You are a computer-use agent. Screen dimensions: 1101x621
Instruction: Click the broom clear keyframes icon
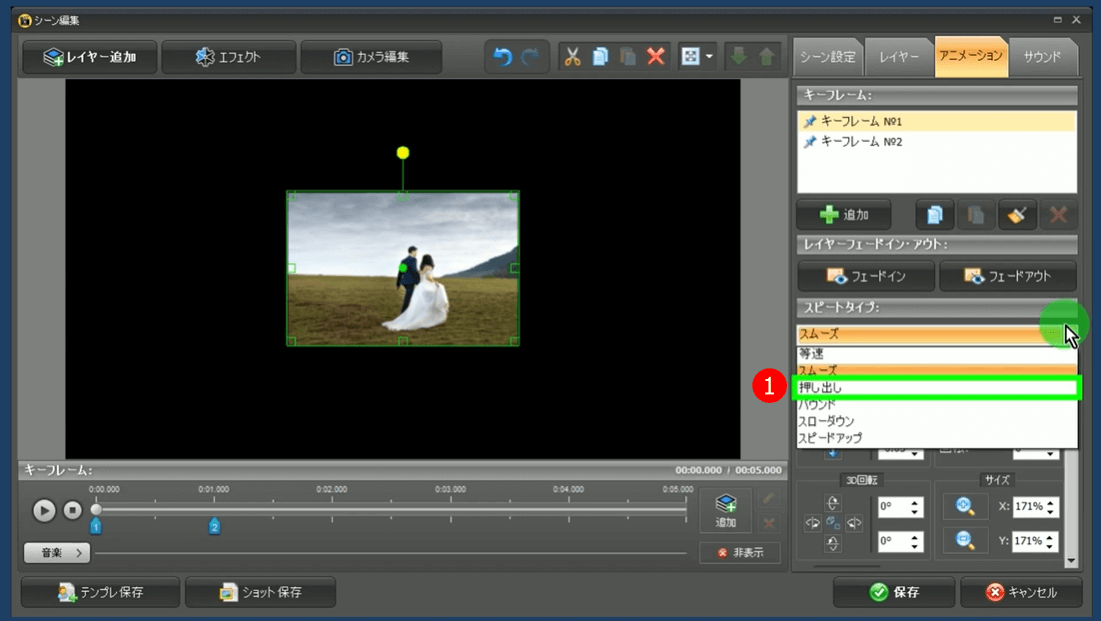[x=1016, y=215]
